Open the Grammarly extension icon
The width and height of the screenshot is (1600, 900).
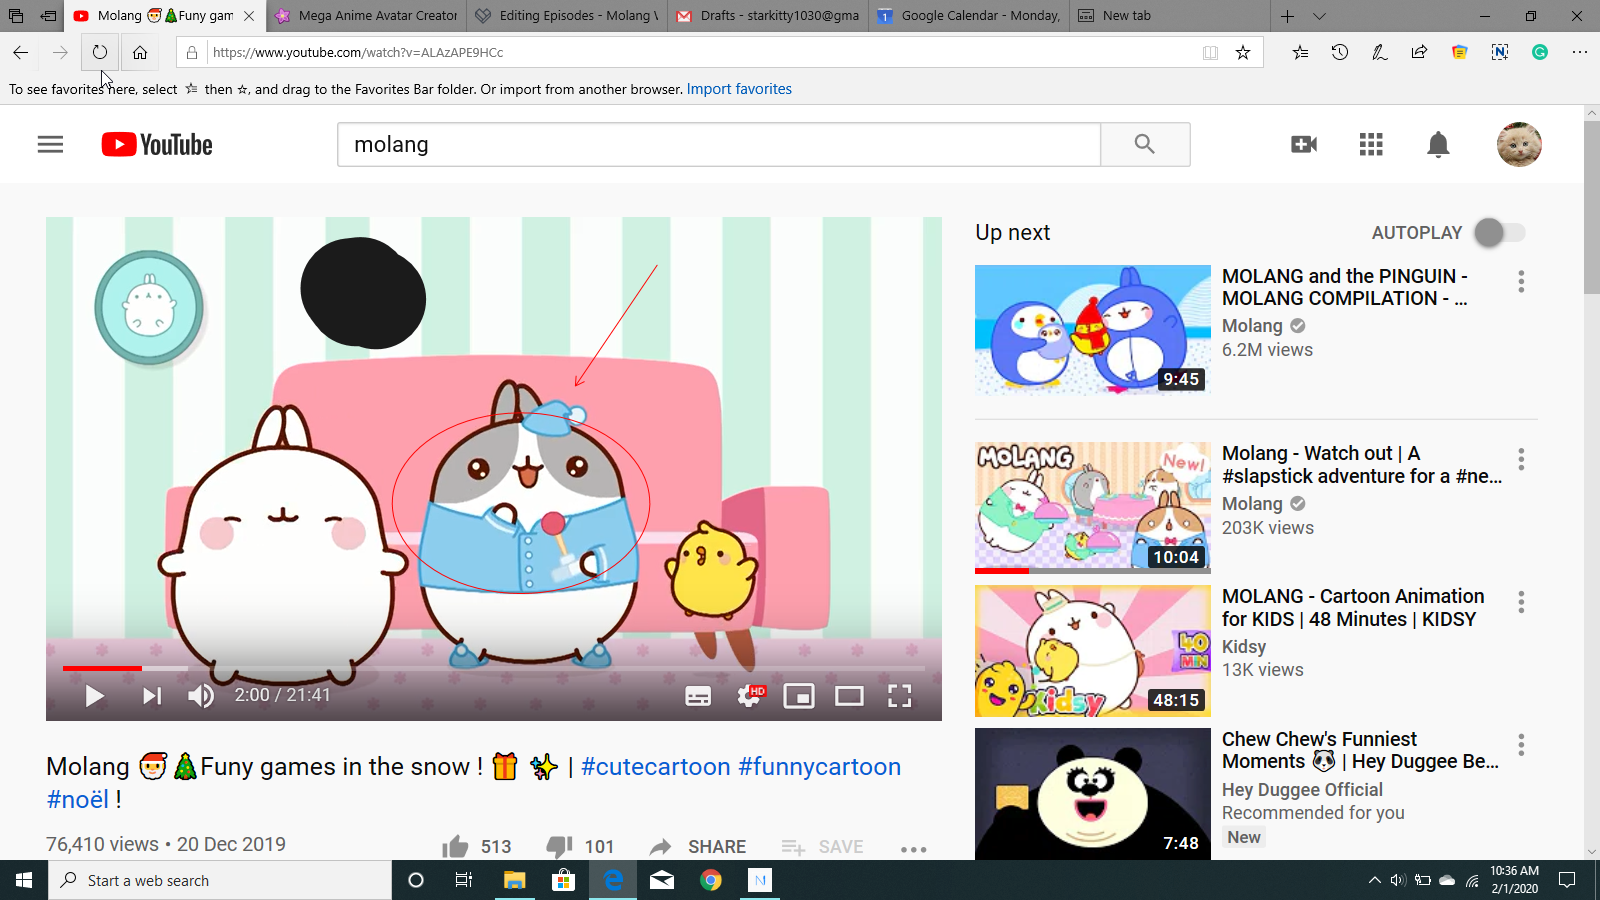1540,53
